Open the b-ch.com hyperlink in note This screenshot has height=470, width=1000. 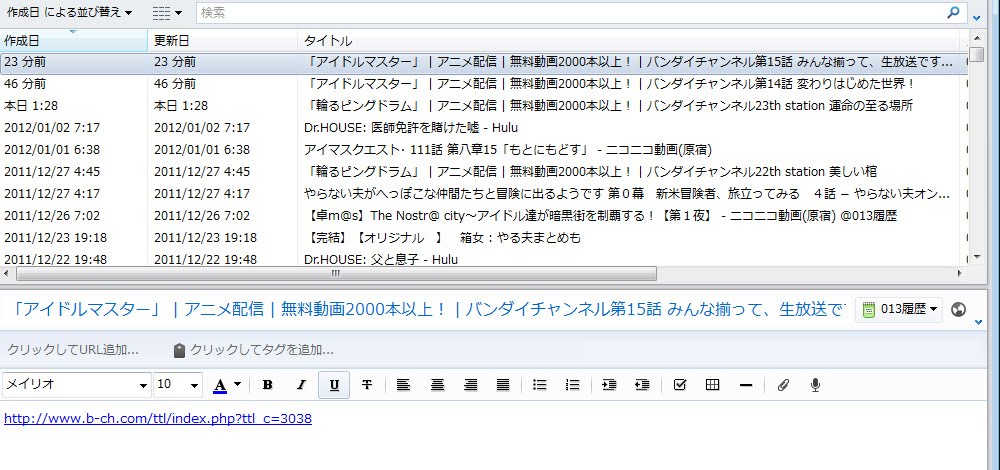158,419
